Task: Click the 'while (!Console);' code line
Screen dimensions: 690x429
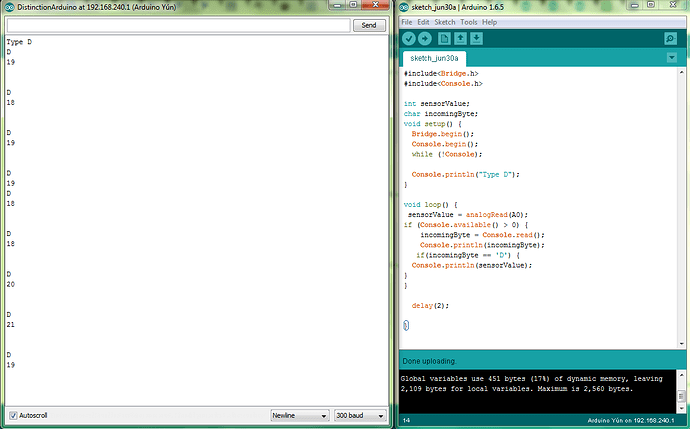Action: (447, 154)
